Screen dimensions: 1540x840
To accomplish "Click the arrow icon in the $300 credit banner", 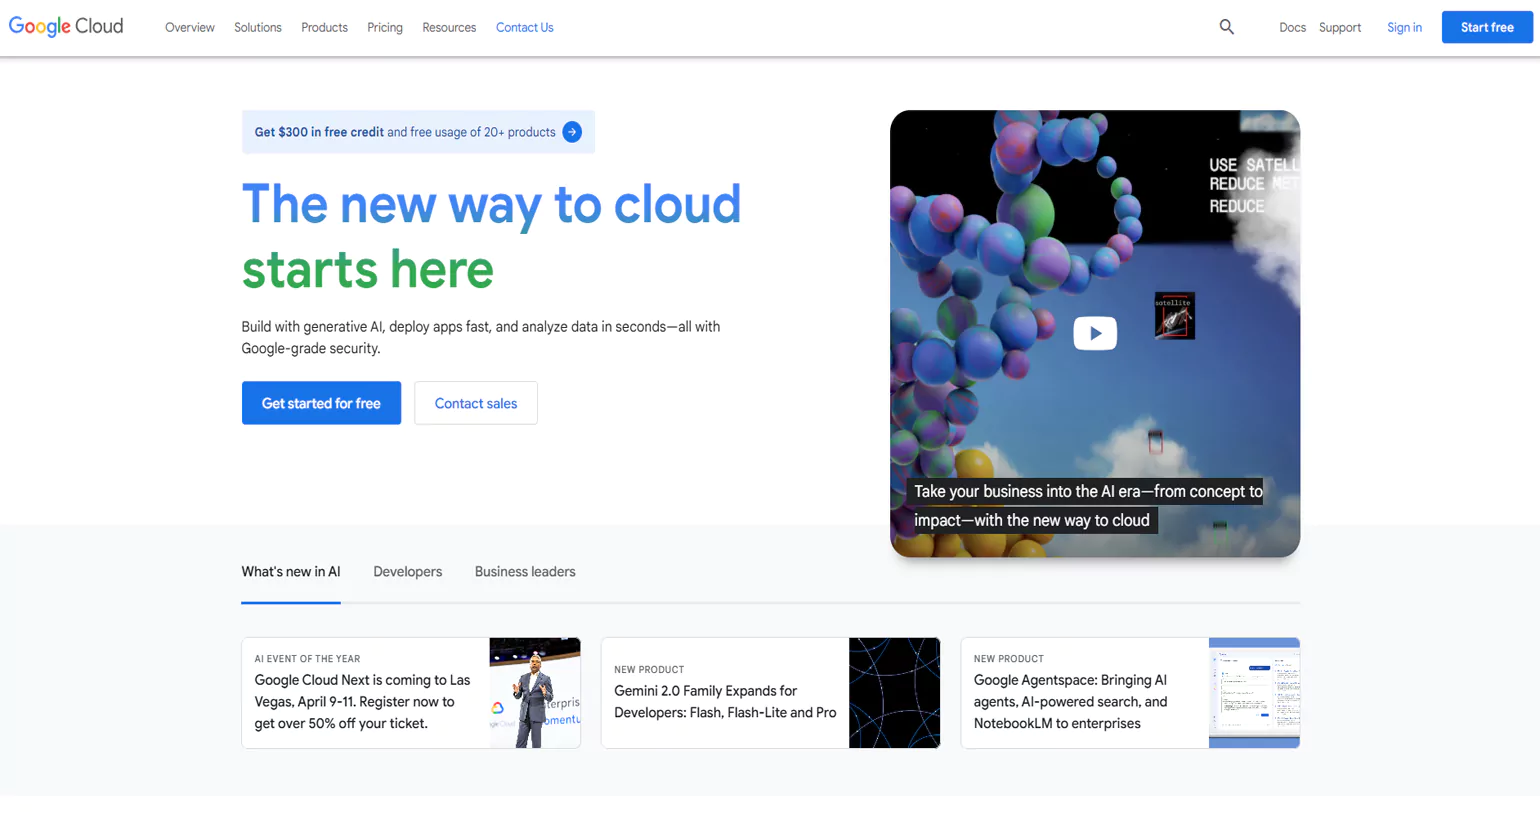I will 571,131.
